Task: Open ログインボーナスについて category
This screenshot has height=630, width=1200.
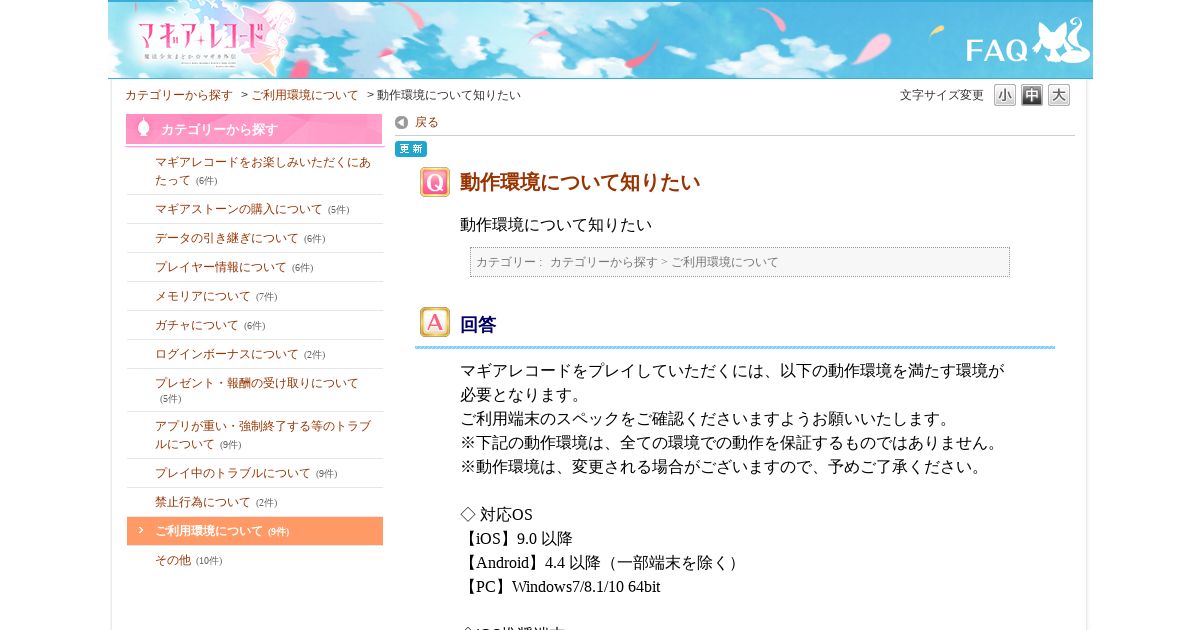Action: pyautogui.click(x=227, y=354)
